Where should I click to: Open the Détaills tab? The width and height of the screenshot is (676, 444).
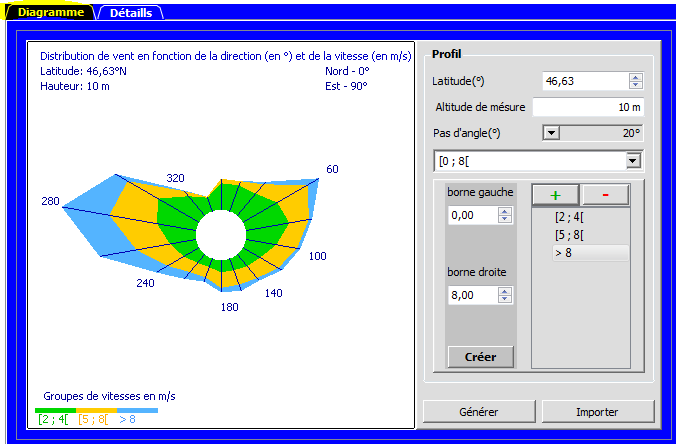[131, 13]
